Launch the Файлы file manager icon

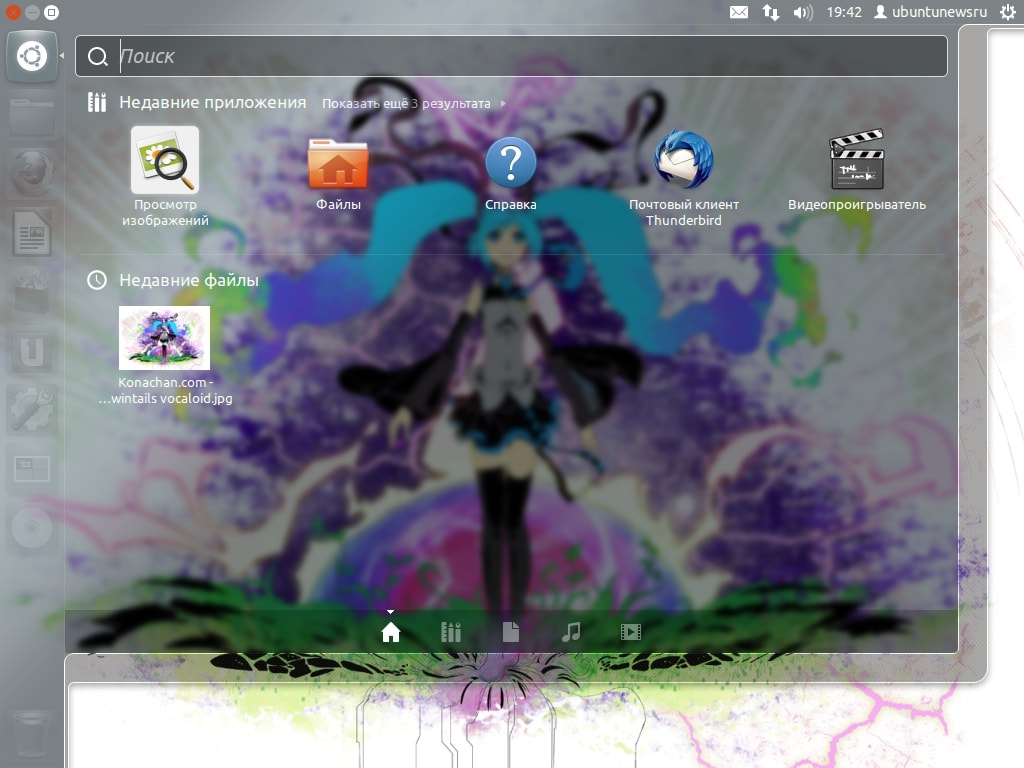tap(338, 163)
